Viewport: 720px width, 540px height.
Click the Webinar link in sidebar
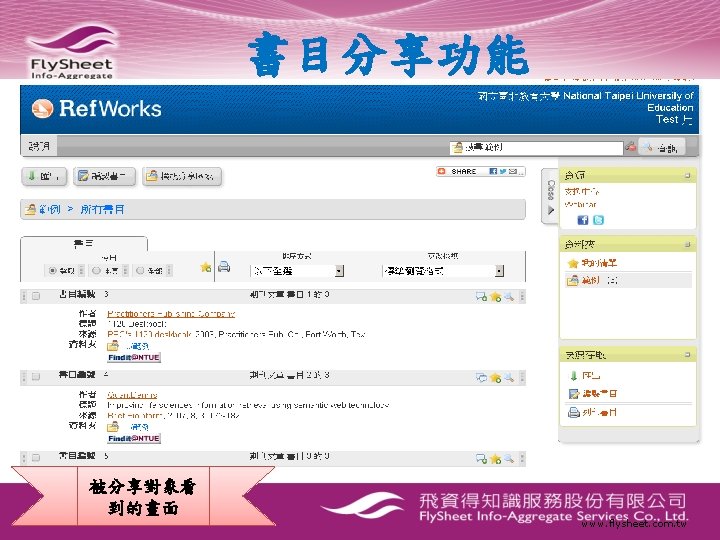tap(580, 204)
